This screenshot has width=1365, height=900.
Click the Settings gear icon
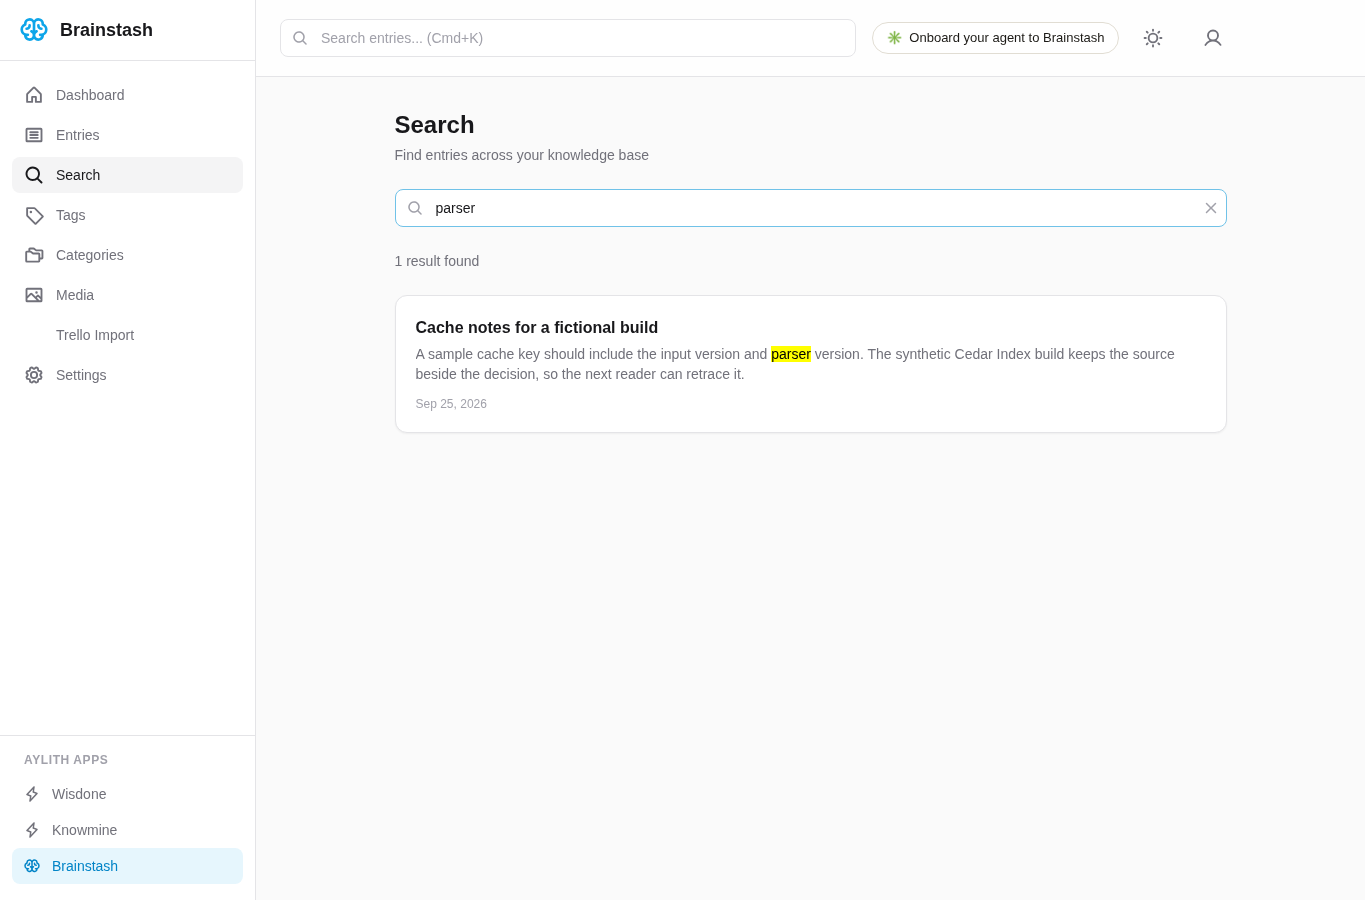tap(34, 375)
